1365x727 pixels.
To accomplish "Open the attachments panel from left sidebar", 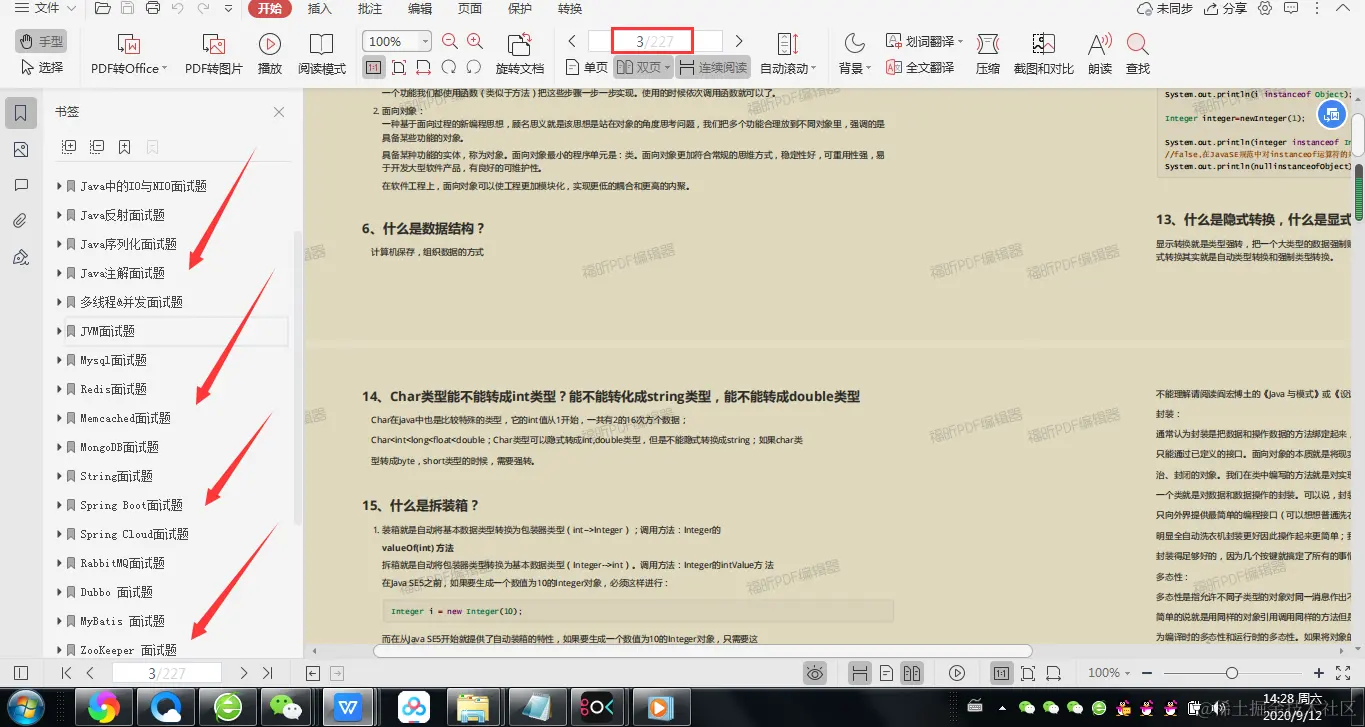I will click(21, 220).
